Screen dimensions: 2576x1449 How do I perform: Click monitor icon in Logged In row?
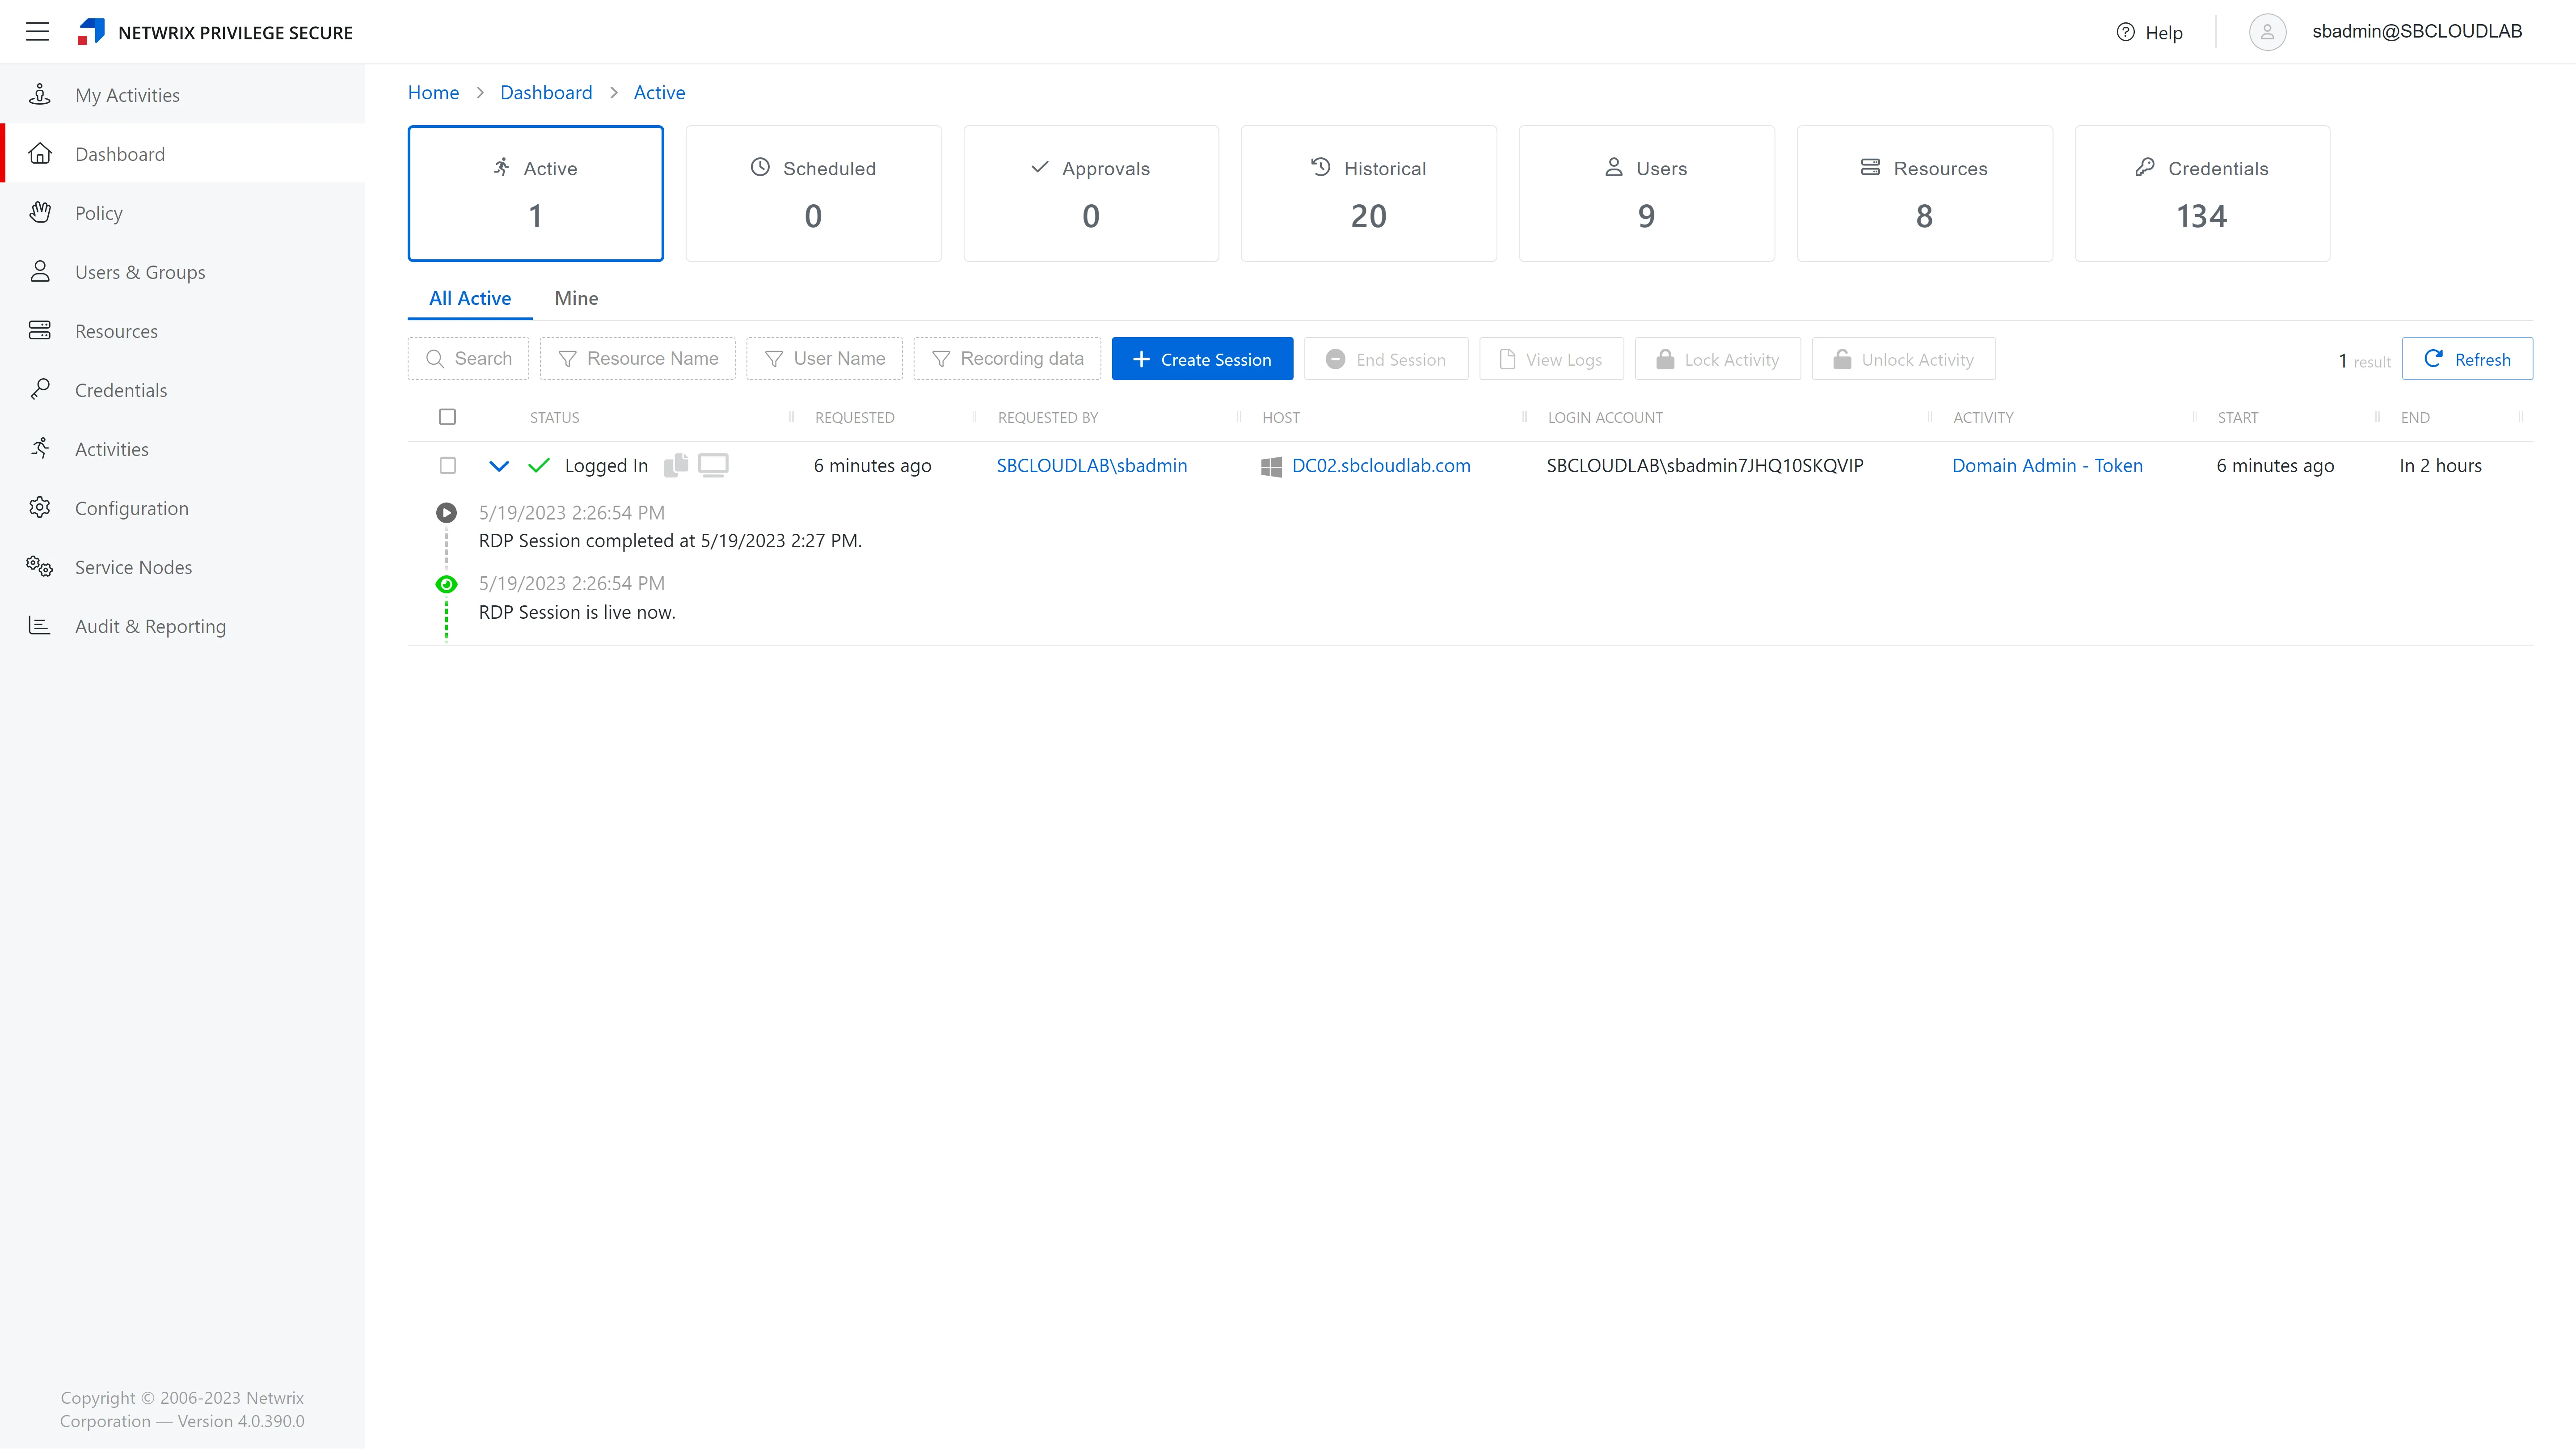(713, 465)
